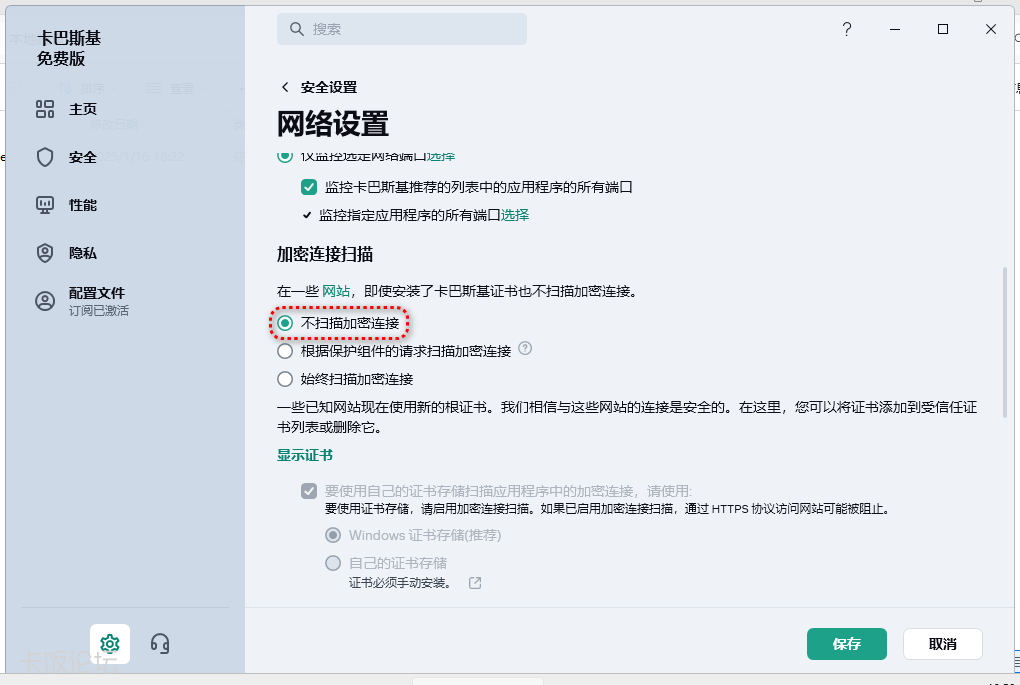Image resolution: width=1020 pixels, height=685 pixels.
Task: Choose 自己的证书存储 radio
Action: [333, 563]
